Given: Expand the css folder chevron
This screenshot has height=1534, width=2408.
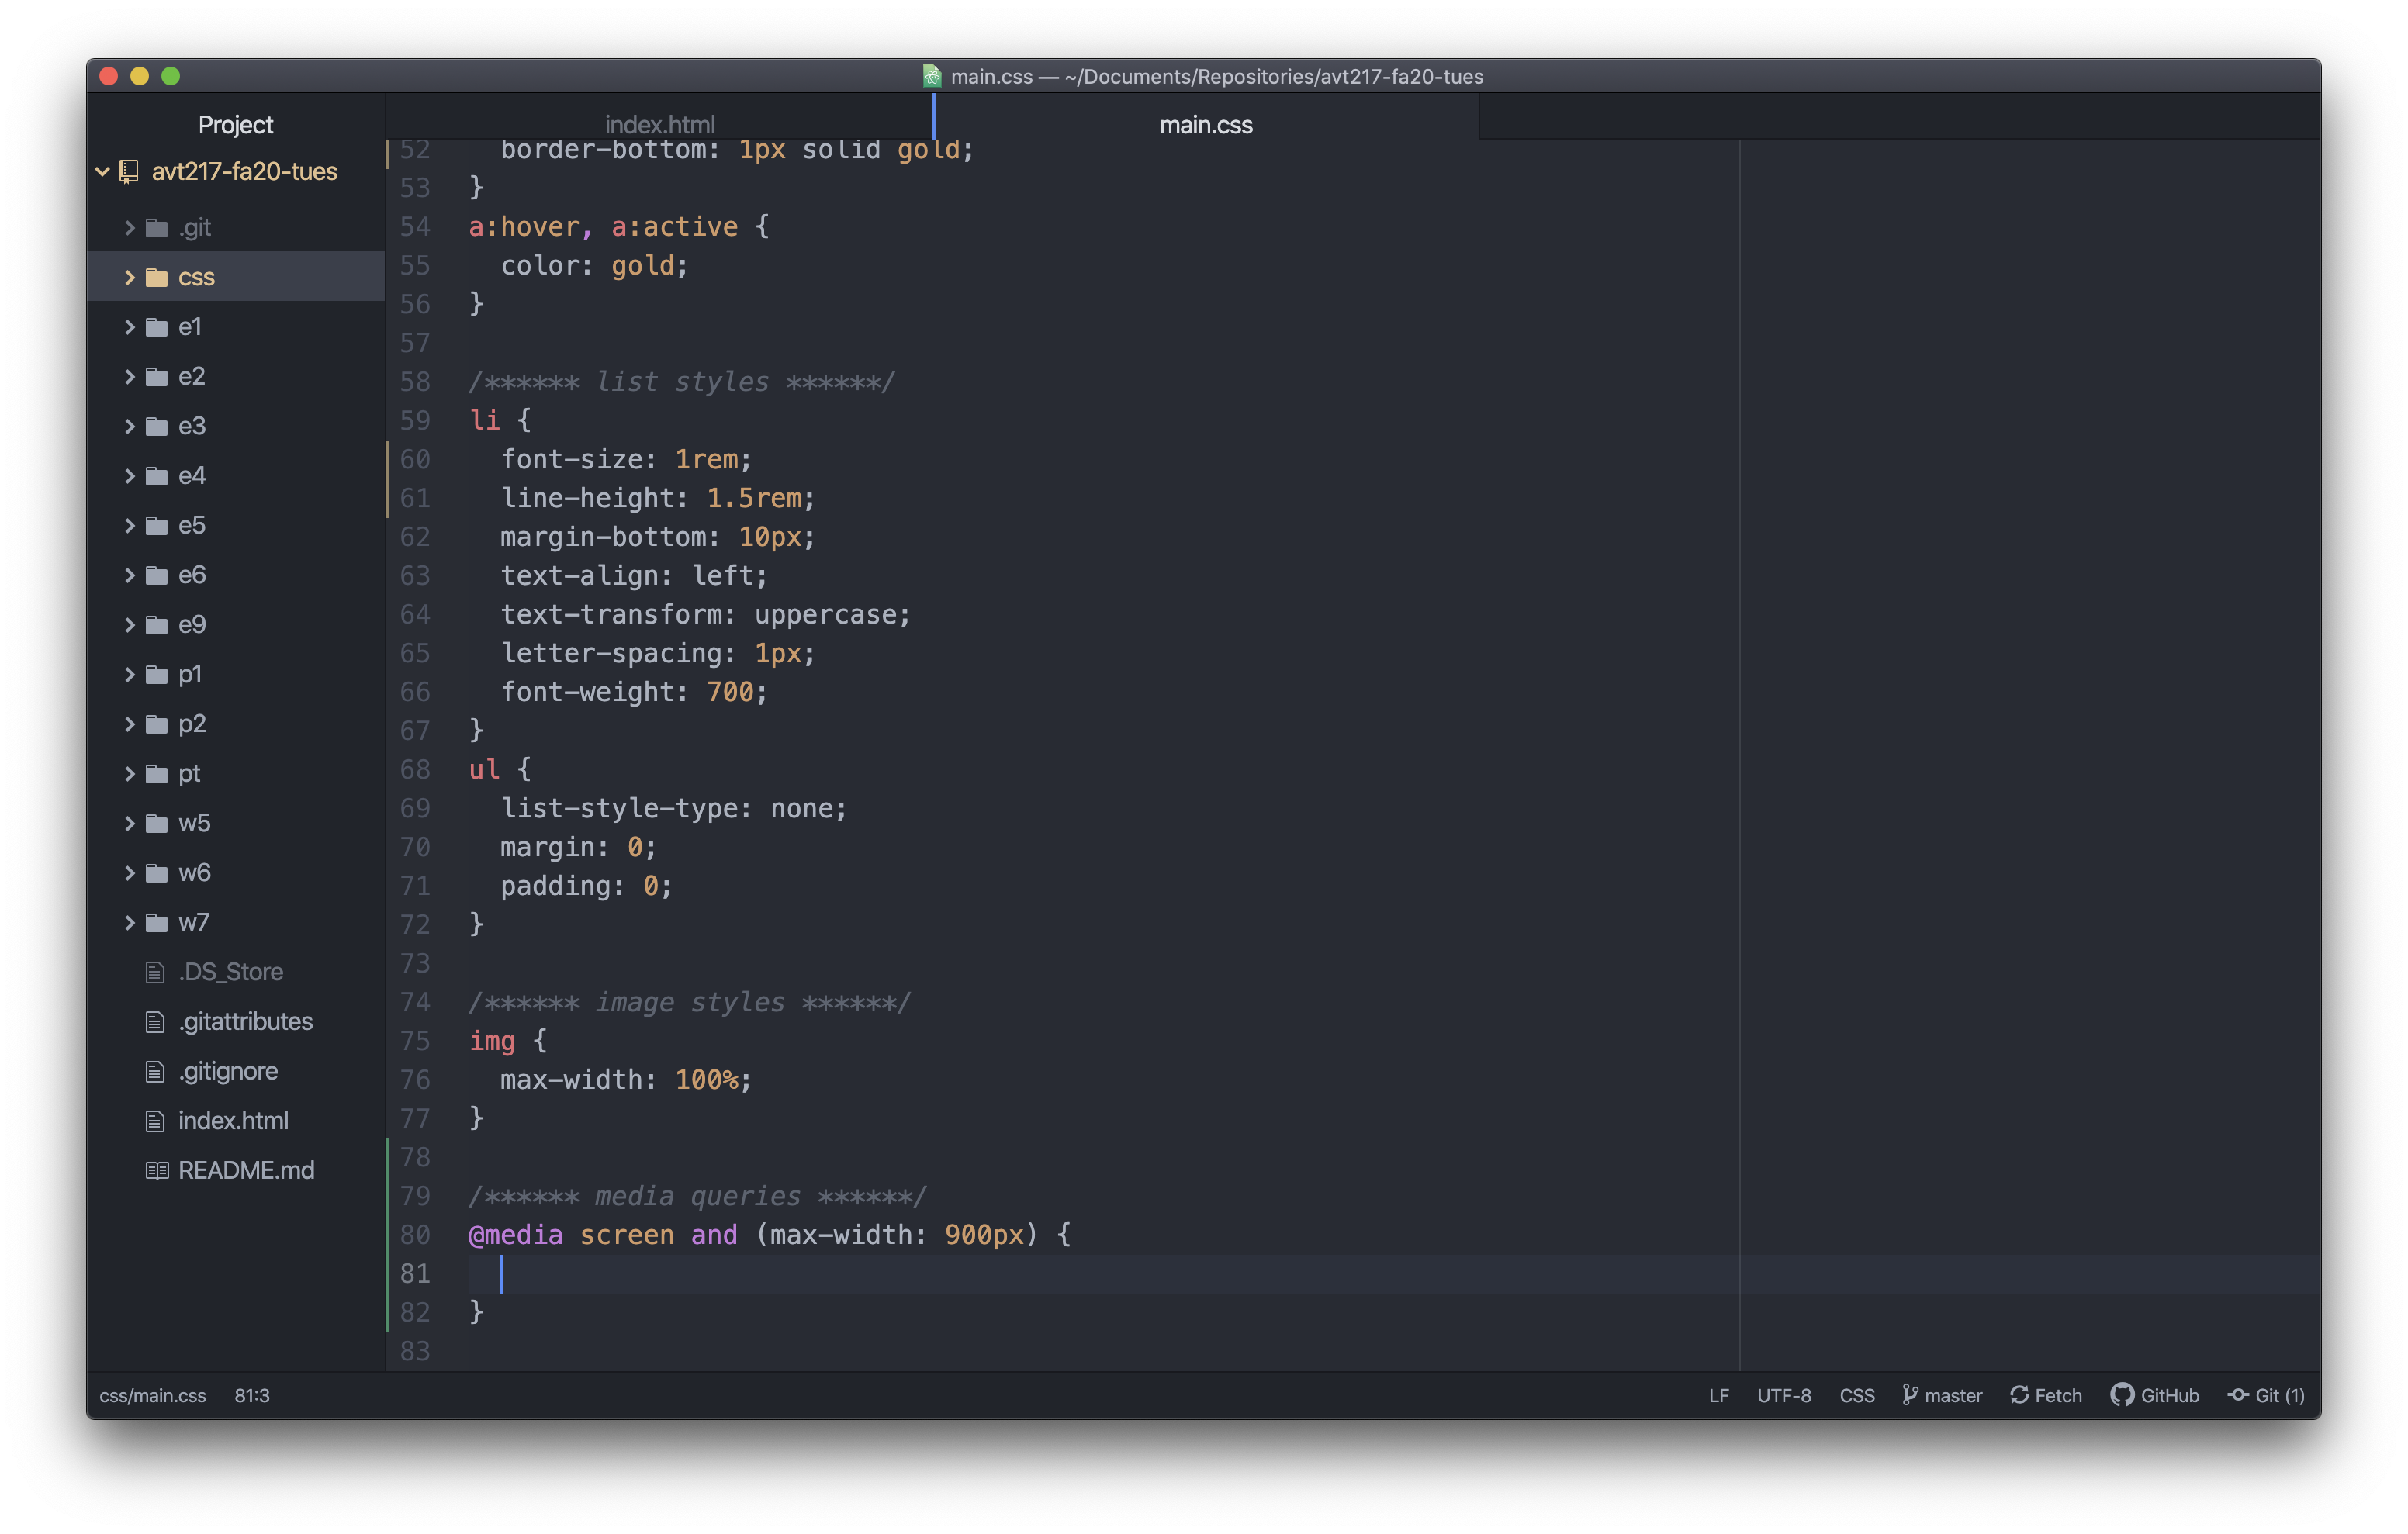Looking at the screenshot, I should [x=129, y=277].
